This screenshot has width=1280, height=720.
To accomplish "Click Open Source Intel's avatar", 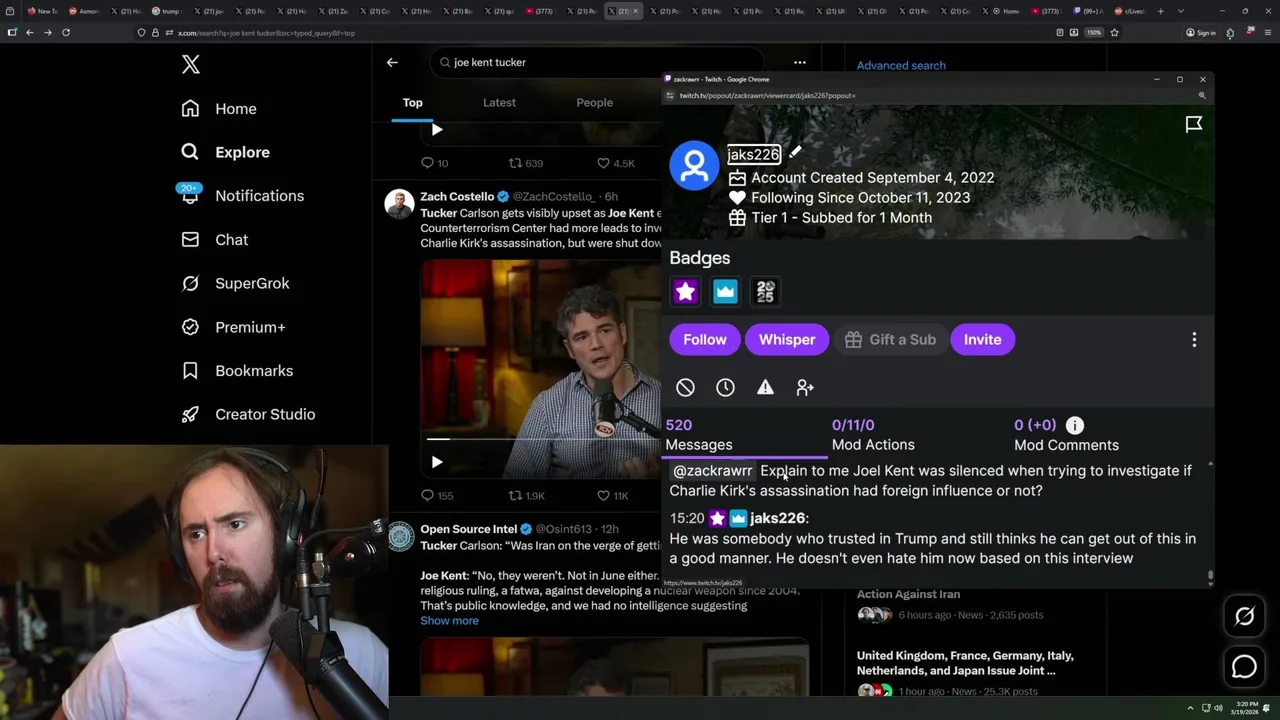I will 400,537.
